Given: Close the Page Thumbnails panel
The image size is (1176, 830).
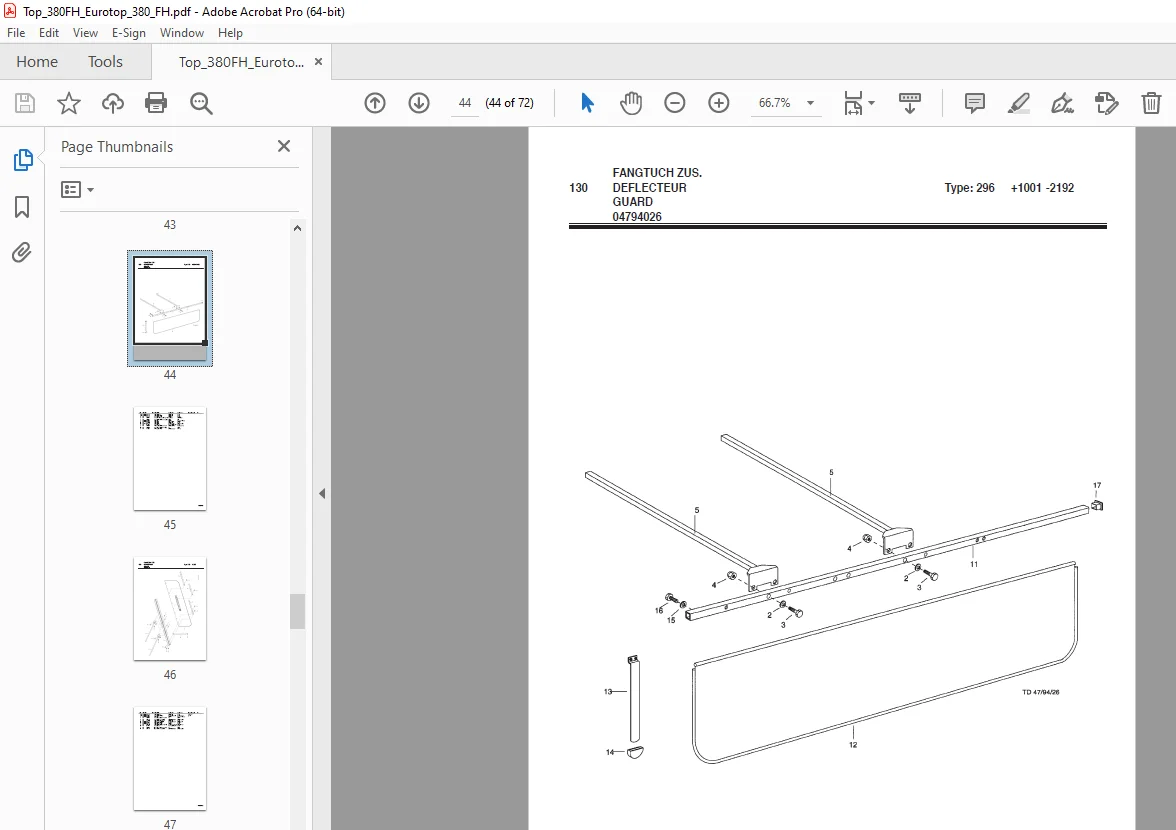Looking at the screenshot, I should tap(284, 146).
